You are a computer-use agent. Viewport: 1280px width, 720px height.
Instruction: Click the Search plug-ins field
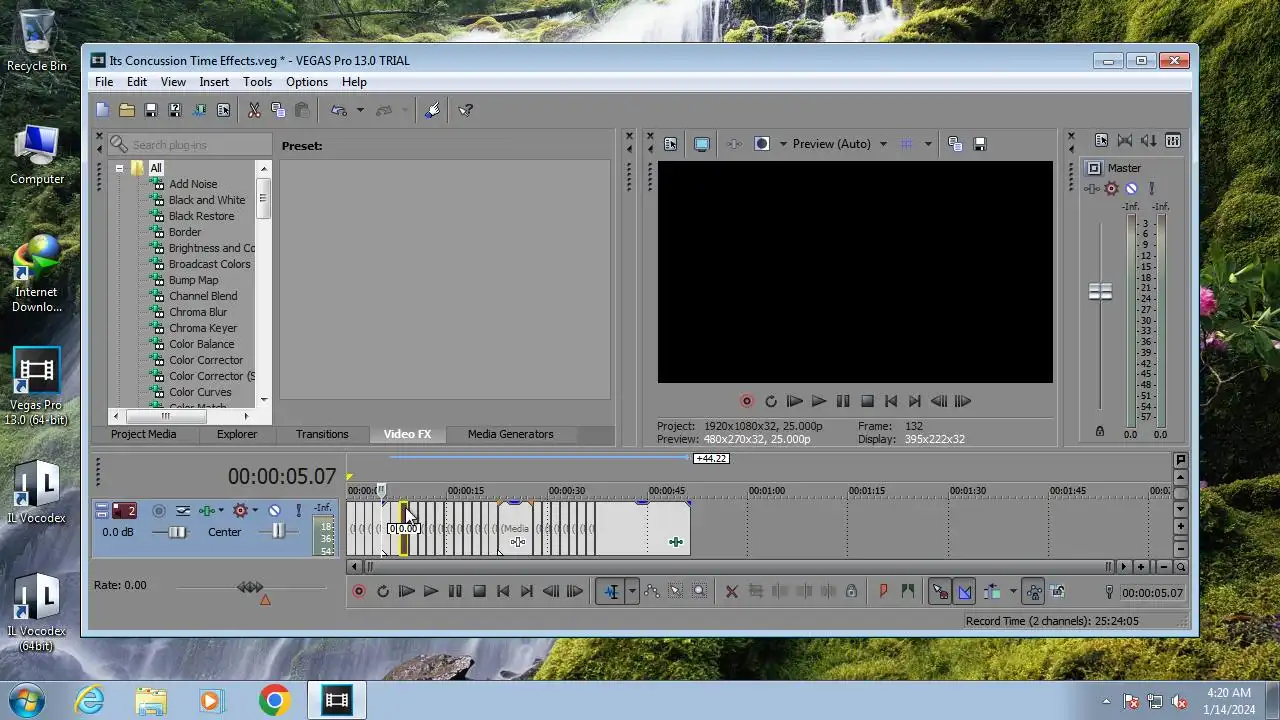pos(188,145)
